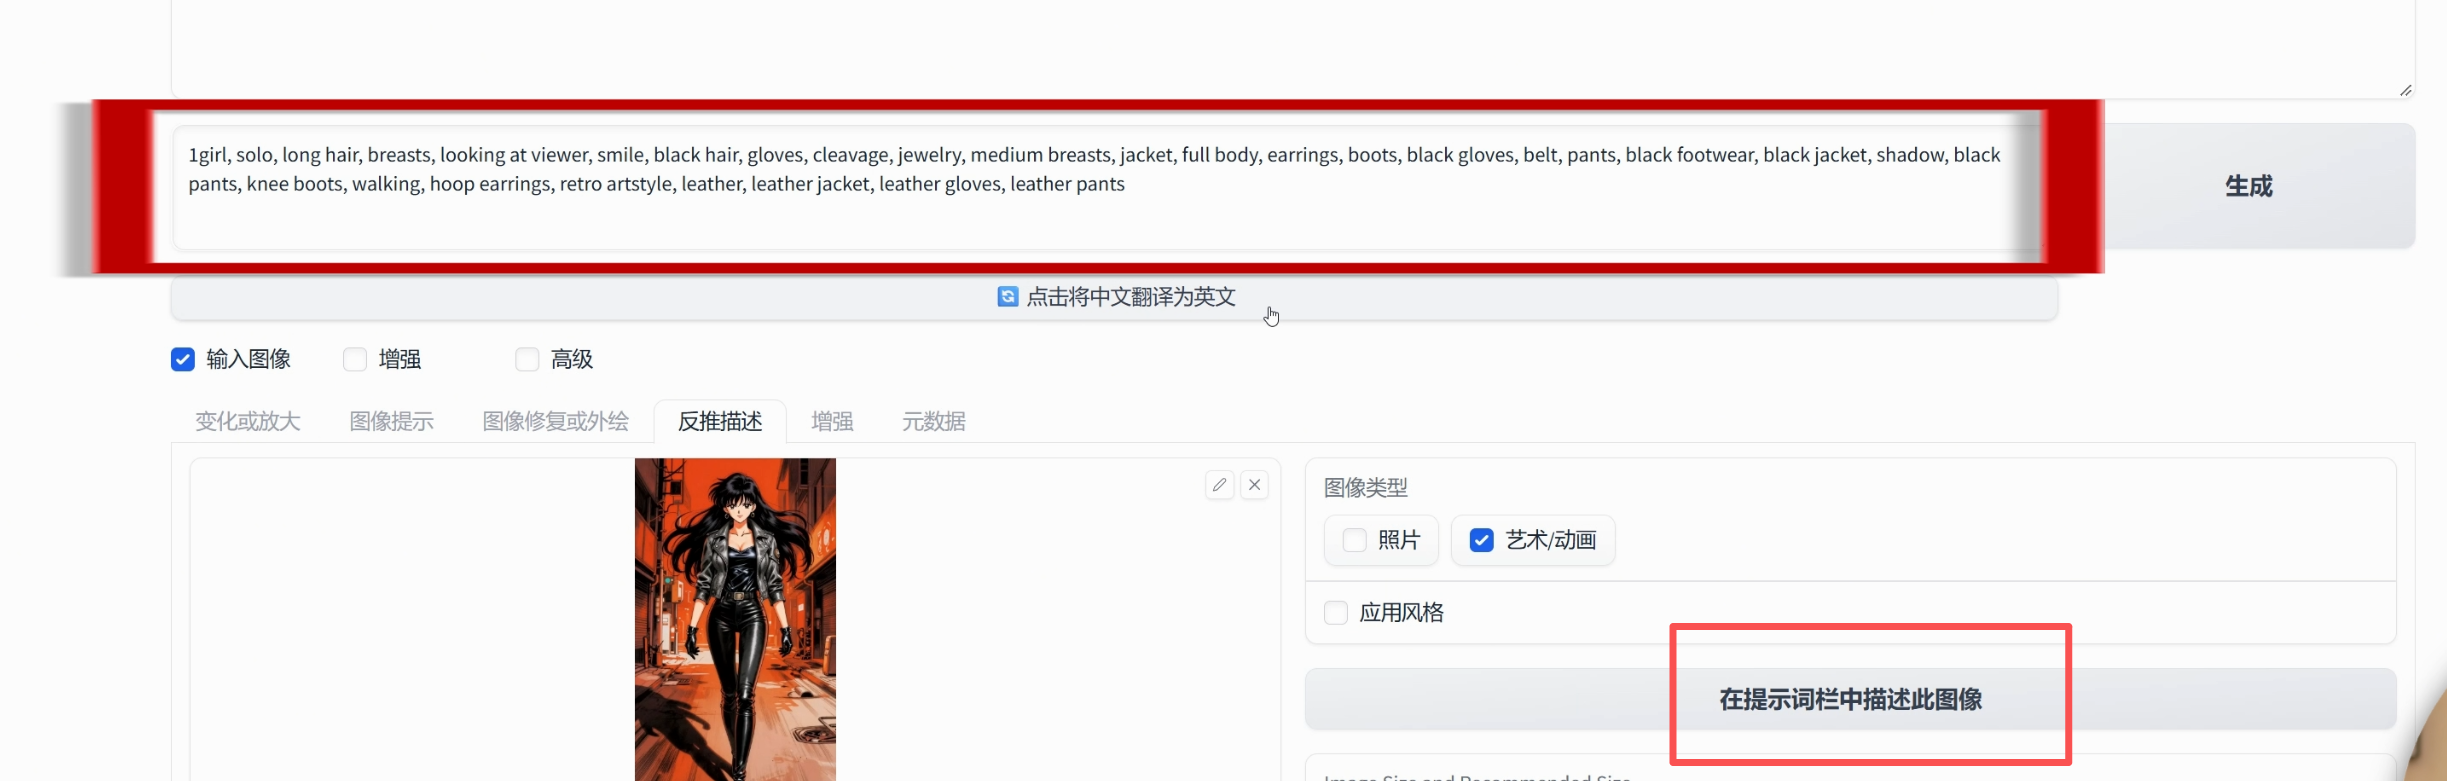Viewport: 2447px width, 781px height.
Task: Open the 增强 tab
Action: click(832, 421)
